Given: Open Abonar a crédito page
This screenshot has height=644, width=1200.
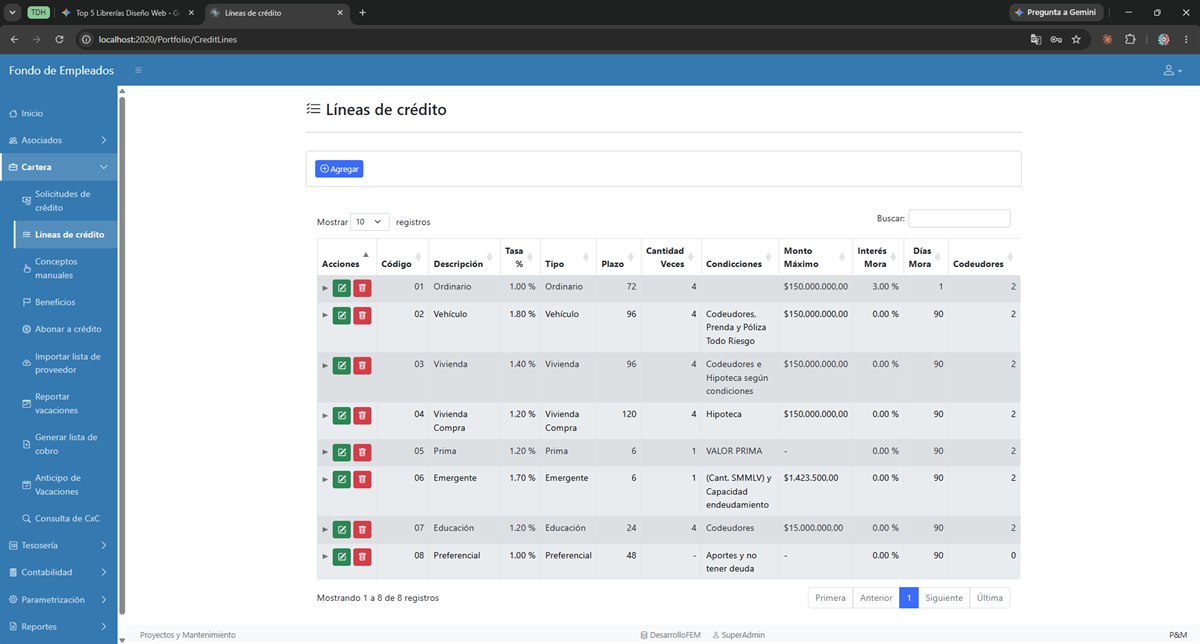Looking at the screenshot, I should (65, 329).
